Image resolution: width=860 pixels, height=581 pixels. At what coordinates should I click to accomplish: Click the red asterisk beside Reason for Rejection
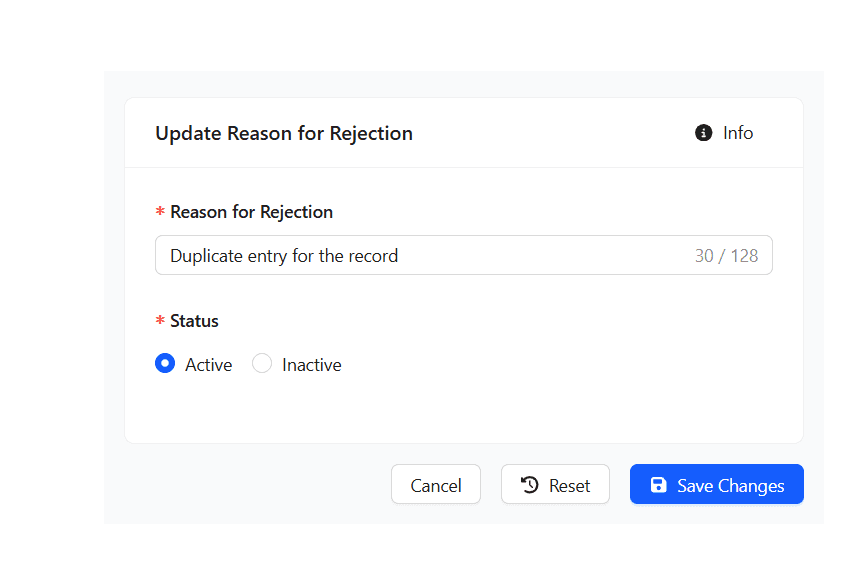(159, 211)
